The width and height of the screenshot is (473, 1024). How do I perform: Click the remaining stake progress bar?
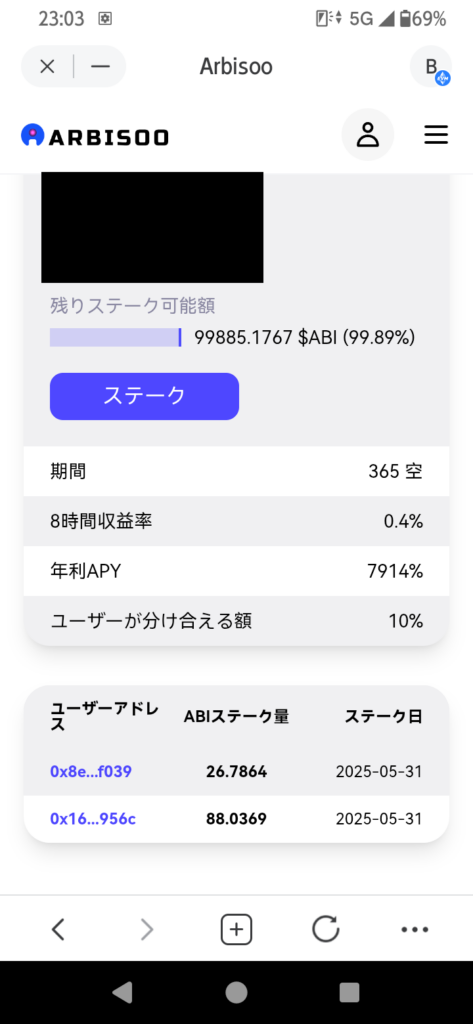(x=116, y=338)
